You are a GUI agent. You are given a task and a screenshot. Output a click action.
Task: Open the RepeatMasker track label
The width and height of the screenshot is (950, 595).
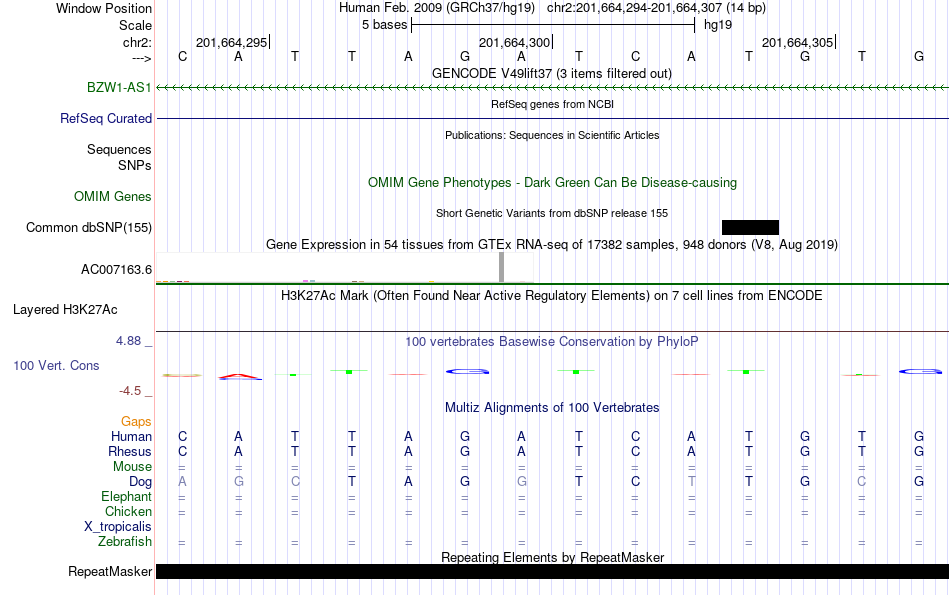[x=110, y=571]
